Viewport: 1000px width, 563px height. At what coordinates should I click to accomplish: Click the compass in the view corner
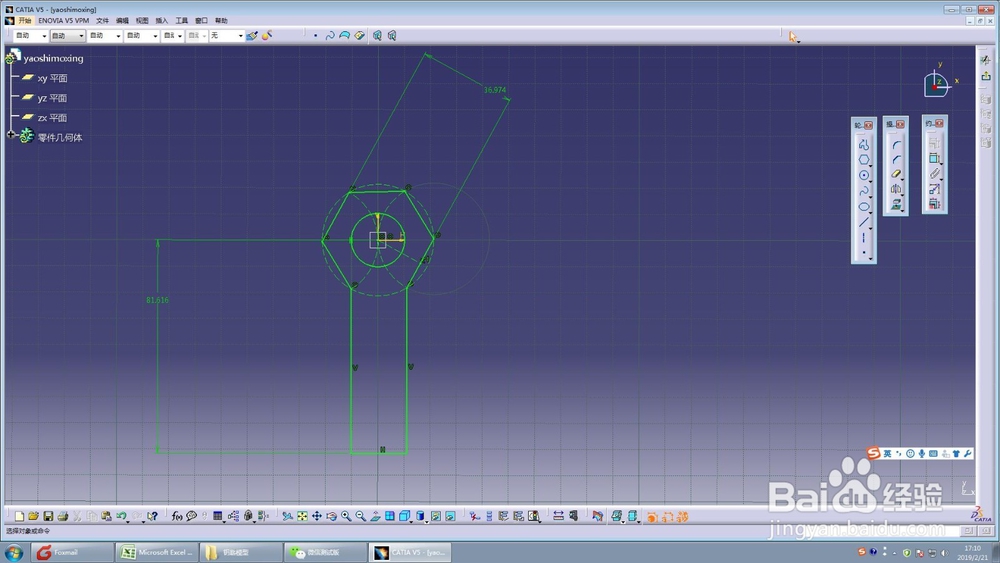[x=936, y=83]
